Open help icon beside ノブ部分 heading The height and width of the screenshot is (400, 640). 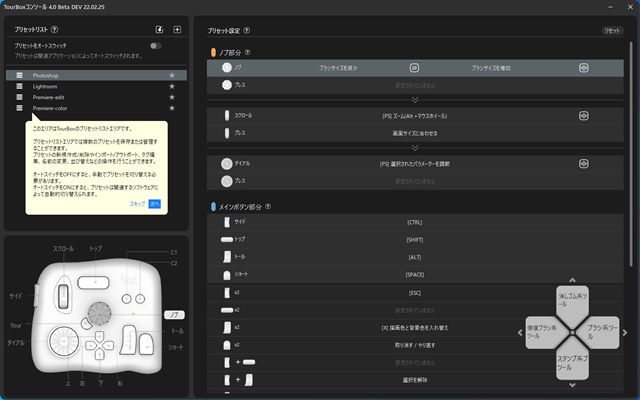tap(247, 52)
